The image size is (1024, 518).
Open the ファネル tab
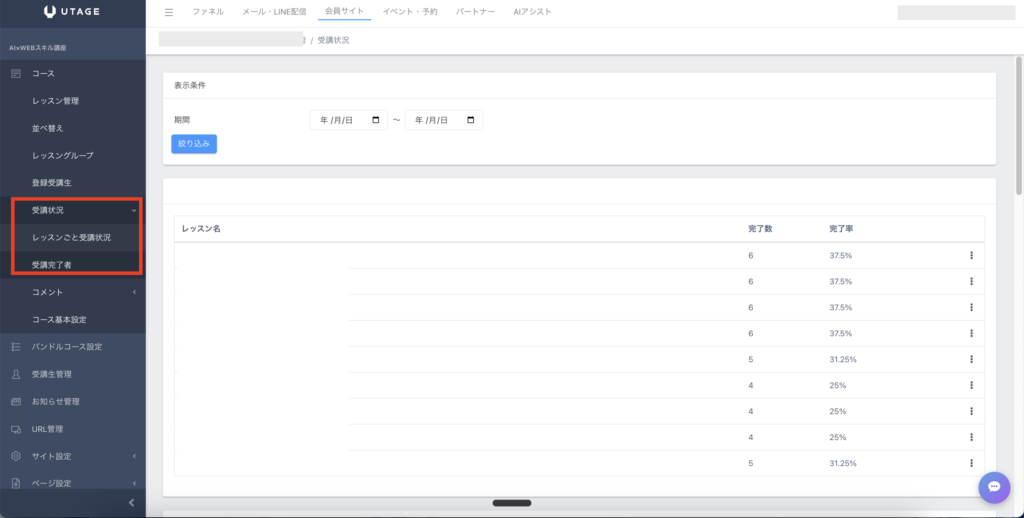208,12
